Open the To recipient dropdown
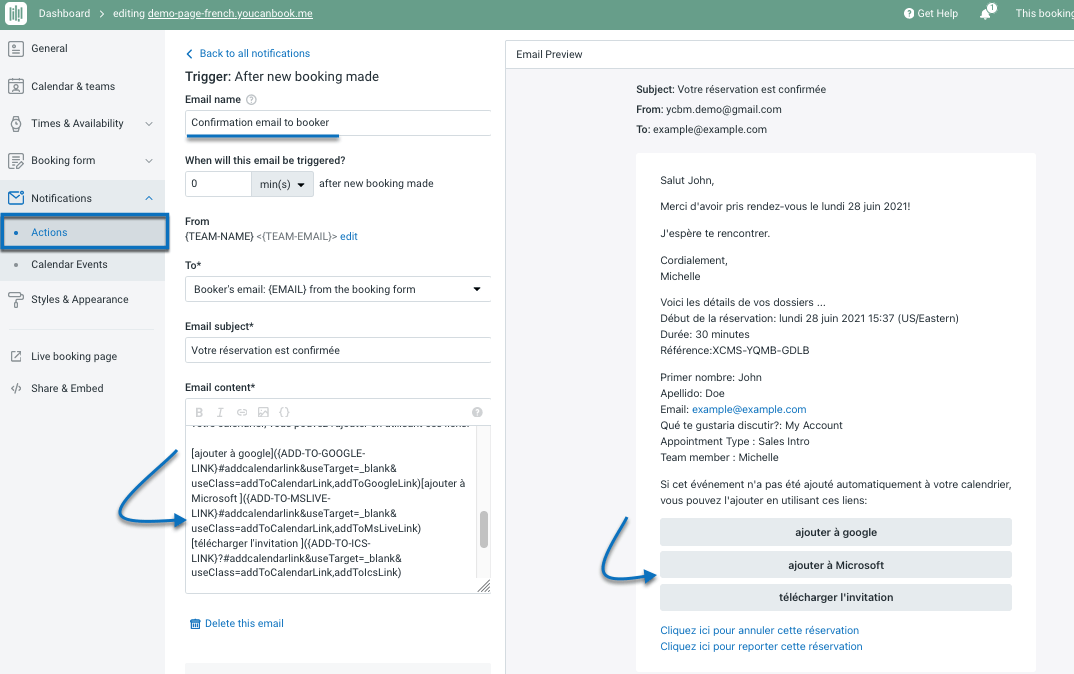 tap(337, 289)
